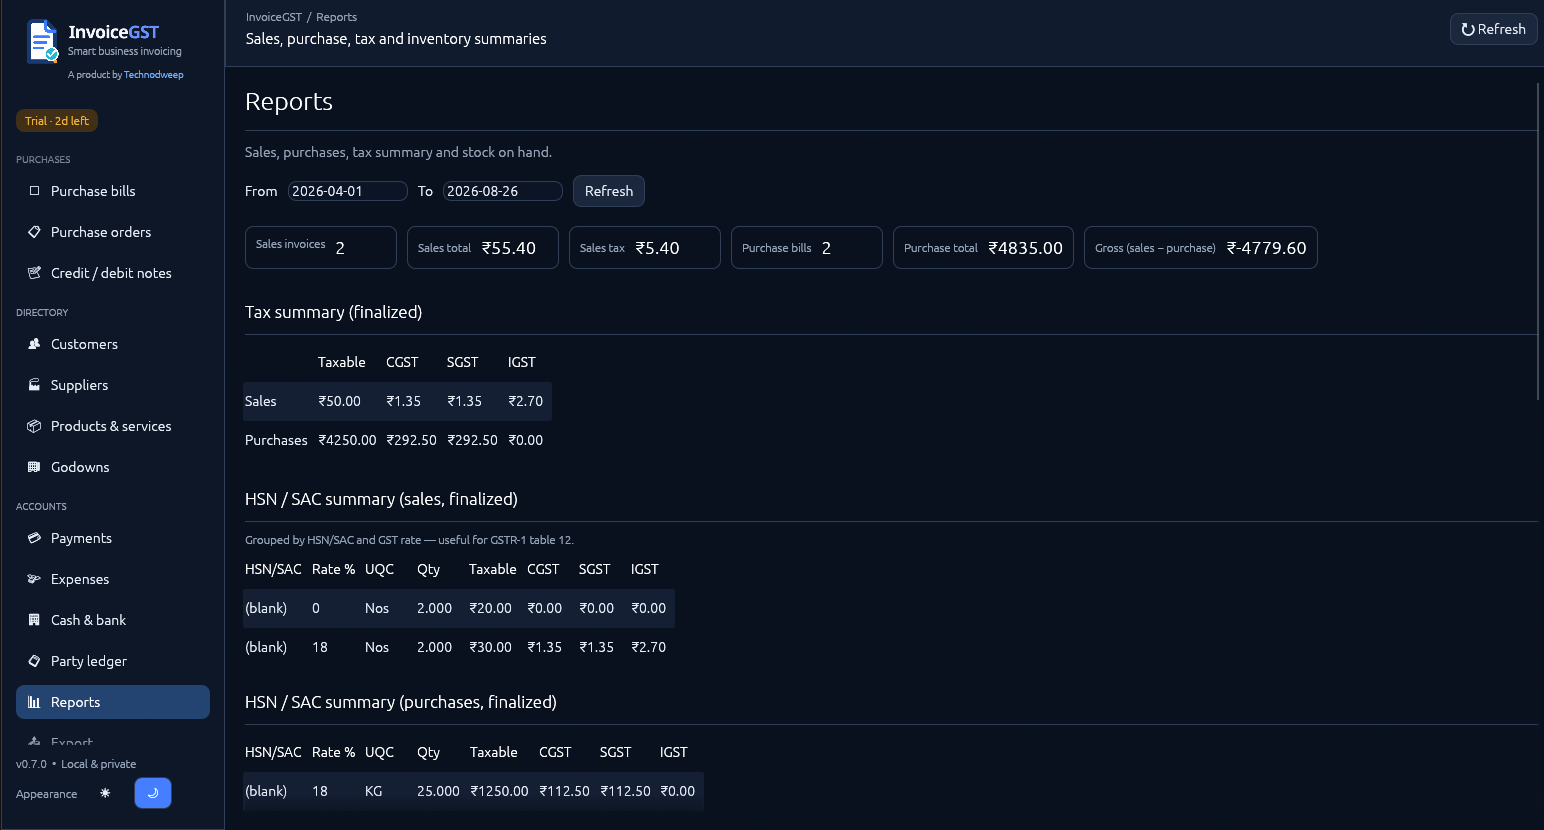This screenshot has width=1544, height=830.
Task: Click the Purchases taxable value ₹4250.00
Action: (348, 440)
